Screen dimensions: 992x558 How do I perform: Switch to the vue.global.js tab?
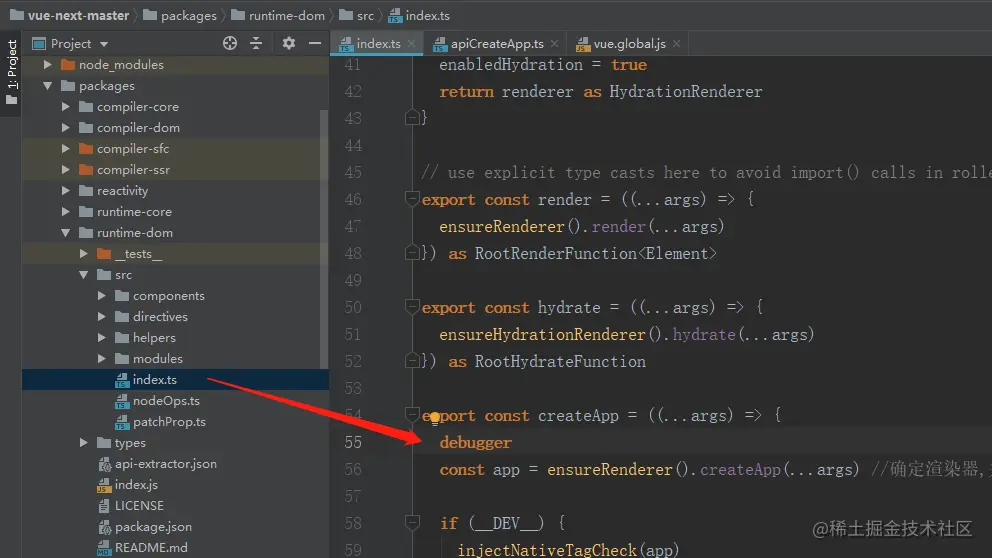[629, 44]
